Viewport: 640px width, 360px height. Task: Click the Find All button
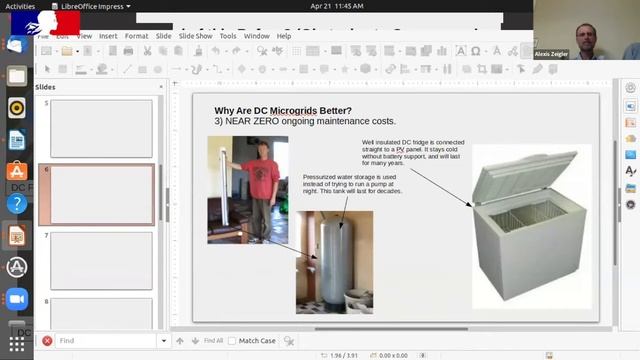(213, 341)
